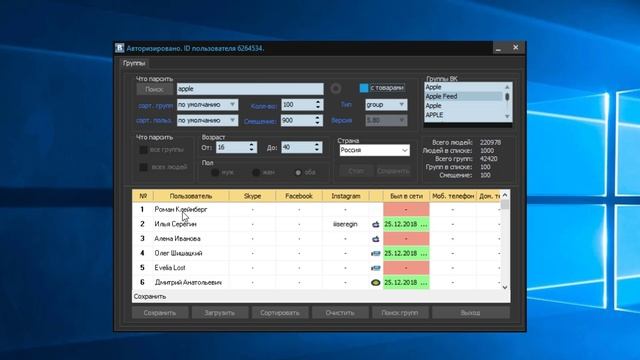The height and width of the screenshot is (360, 640).
Task: Click the age 'От' stepper arrows
Action: (252, 147)
